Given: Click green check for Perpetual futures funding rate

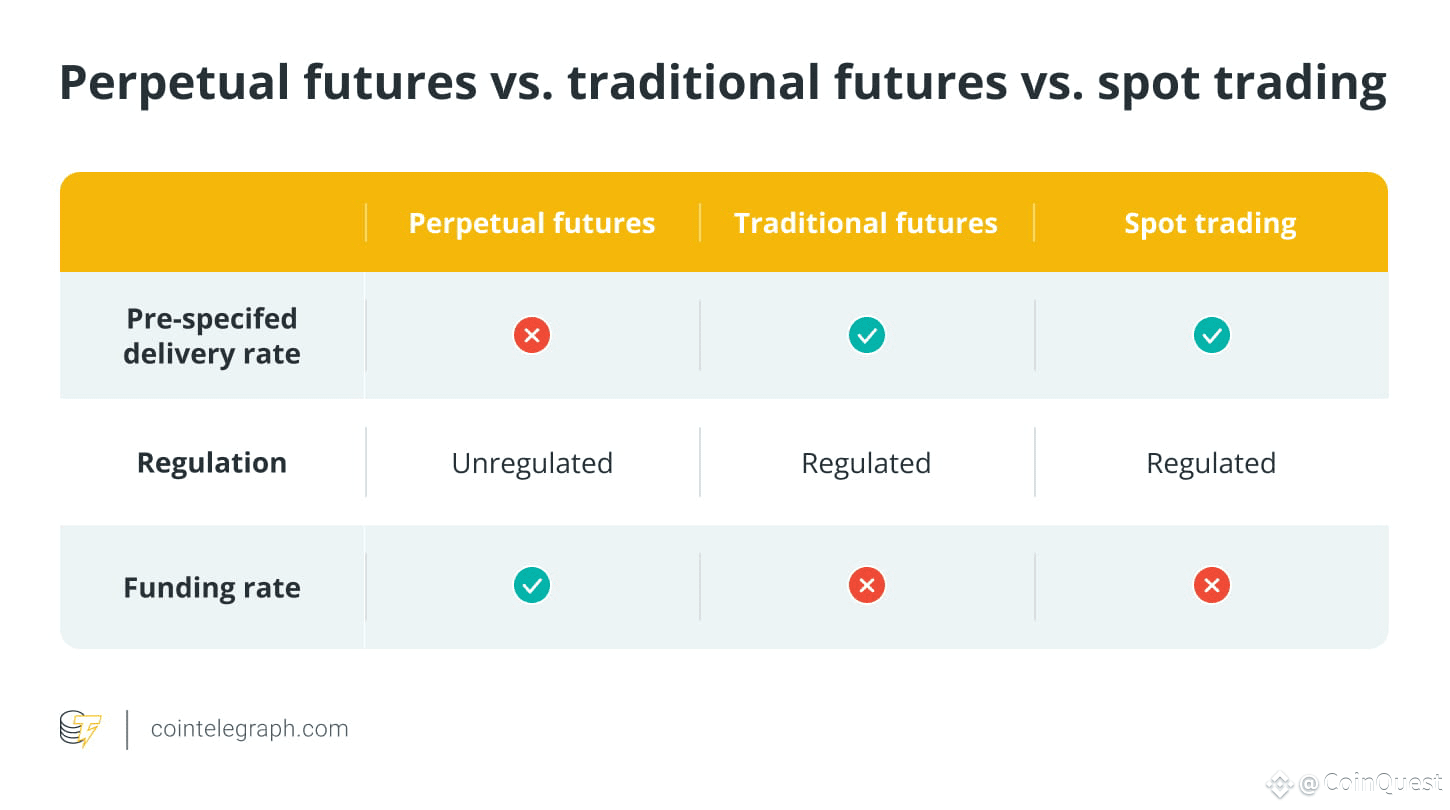Looking at the screenshot, I should pyautogui.click(x=532, y=585).
